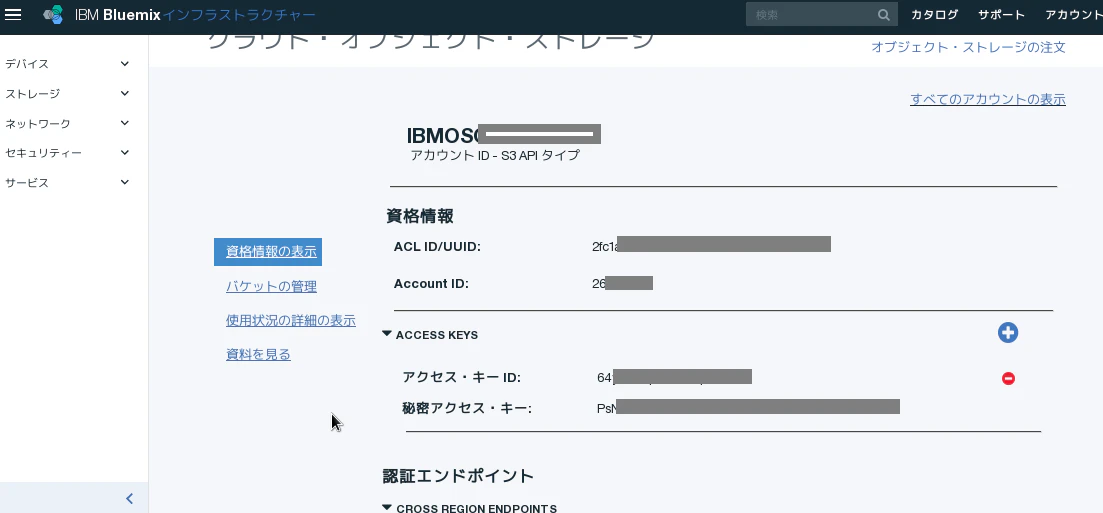Click the 認証エンドポイント heading

(x=458, y=476)
